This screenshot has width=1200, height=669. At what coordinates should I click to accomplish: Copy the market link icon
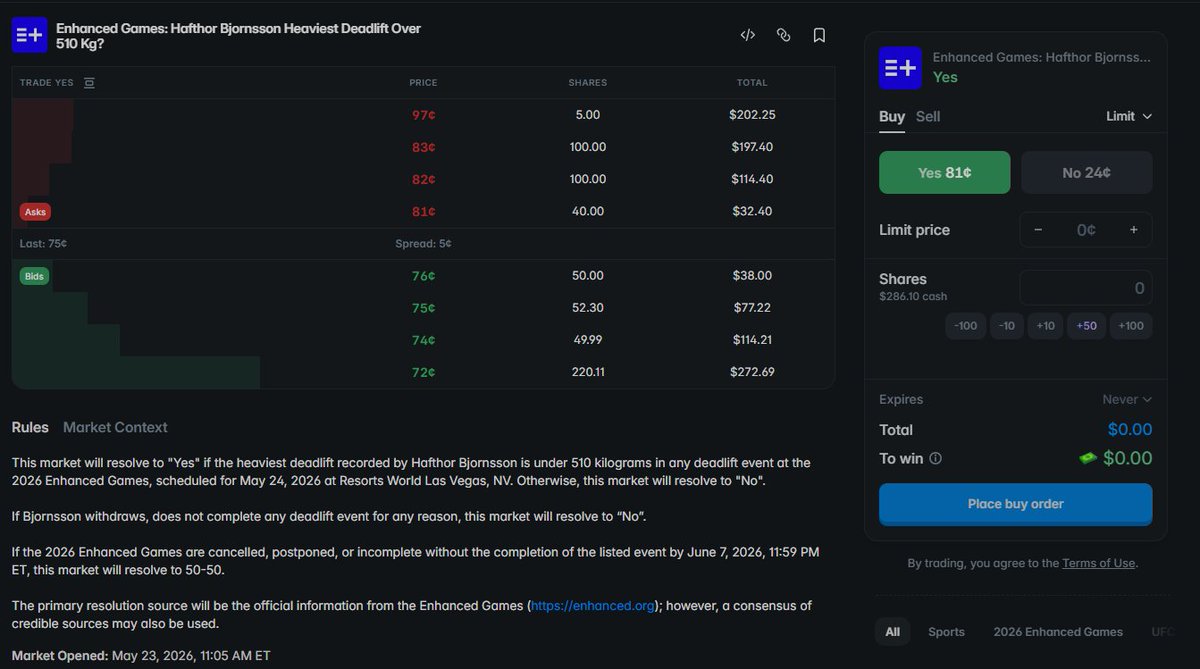click(783, 35)
